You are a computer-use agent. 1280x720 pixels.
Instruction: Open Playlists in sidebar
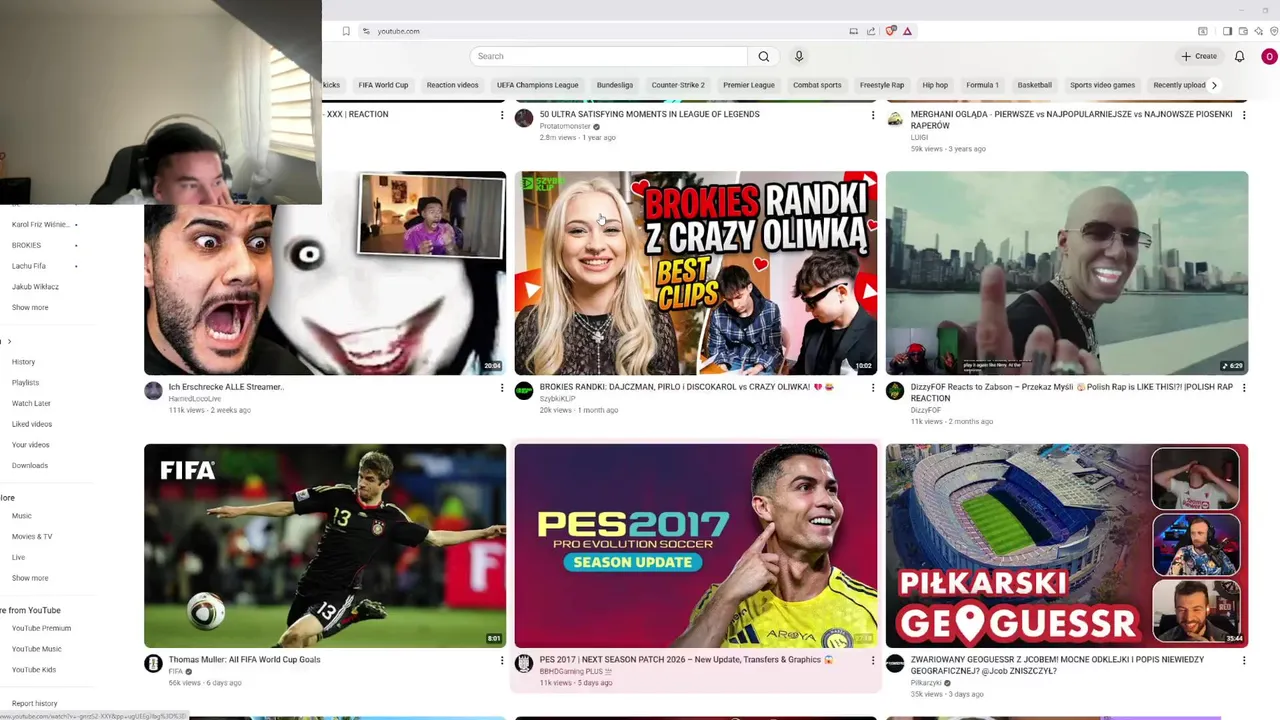click(x=25, y=383)
